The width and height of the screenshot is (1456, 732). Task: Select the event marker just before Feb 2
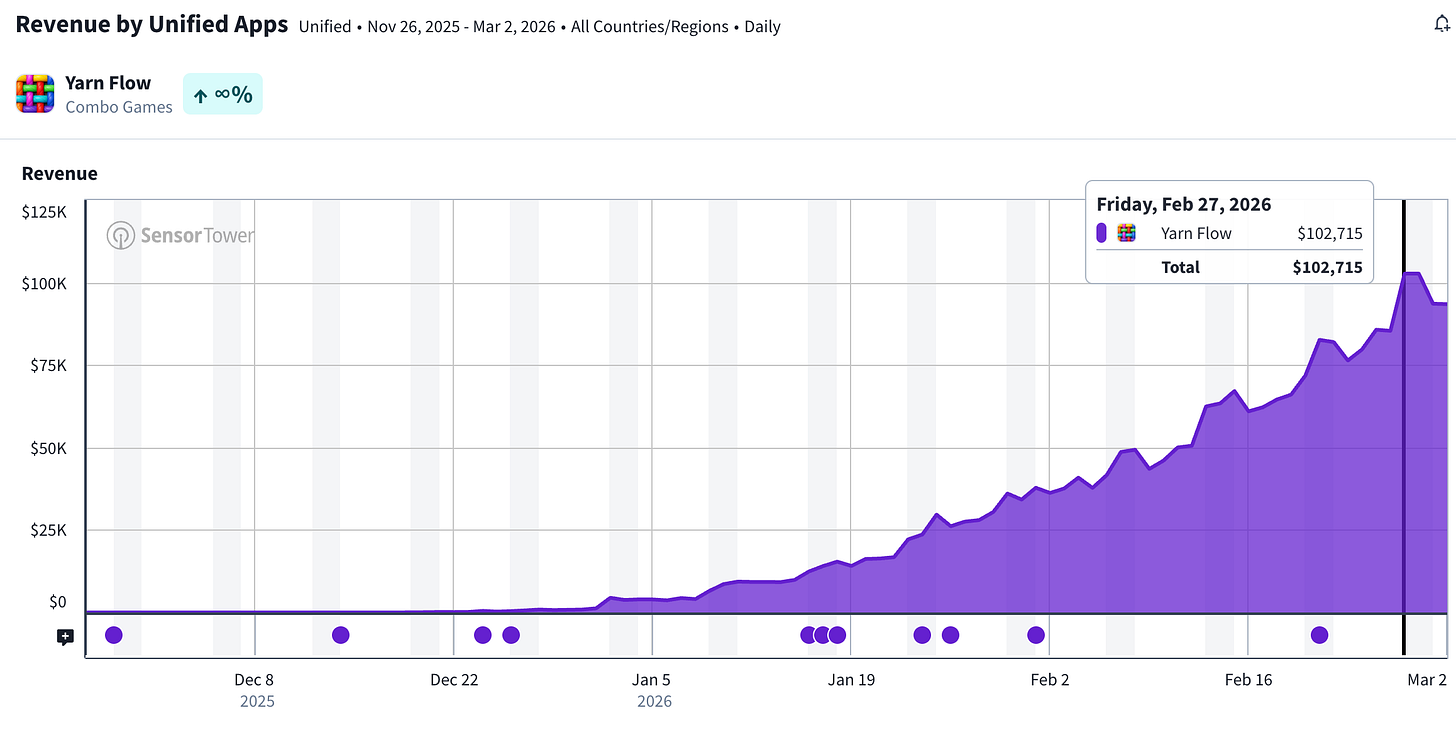[x=1036, y=635]
